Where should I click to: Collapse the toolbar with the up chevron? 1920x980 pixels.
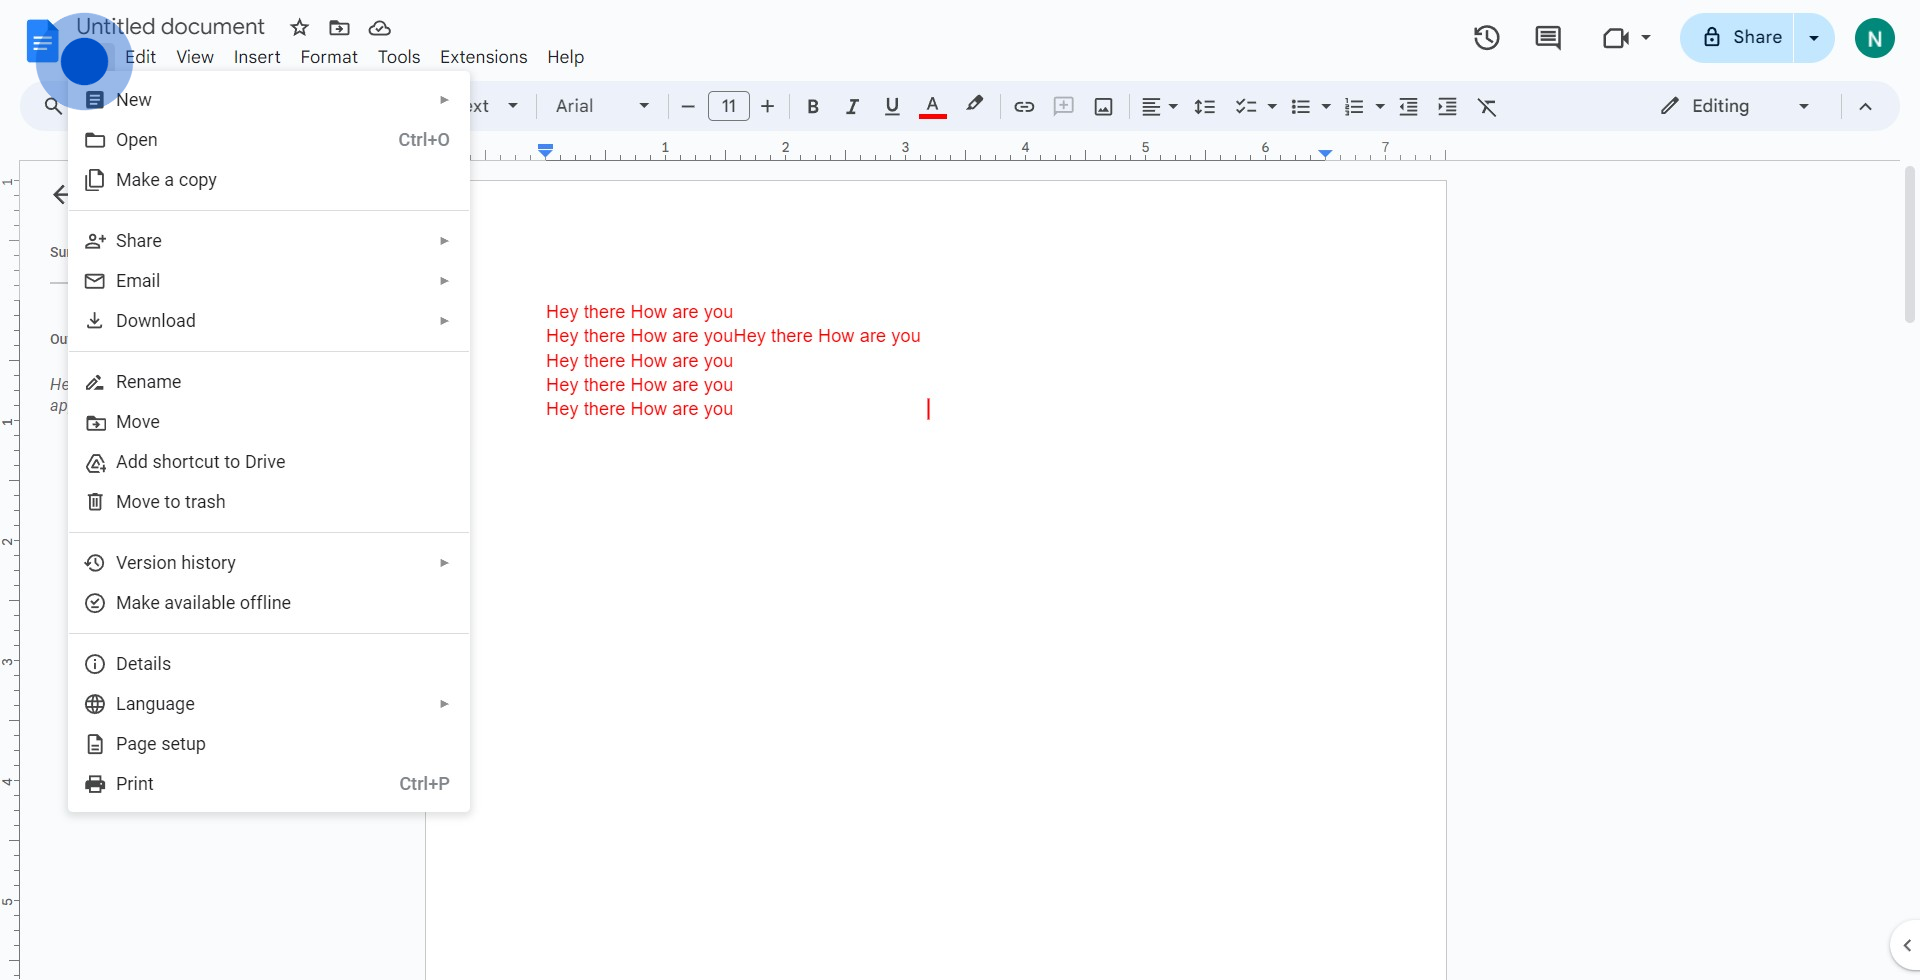pyautogui.click(x=1865, y=106)
